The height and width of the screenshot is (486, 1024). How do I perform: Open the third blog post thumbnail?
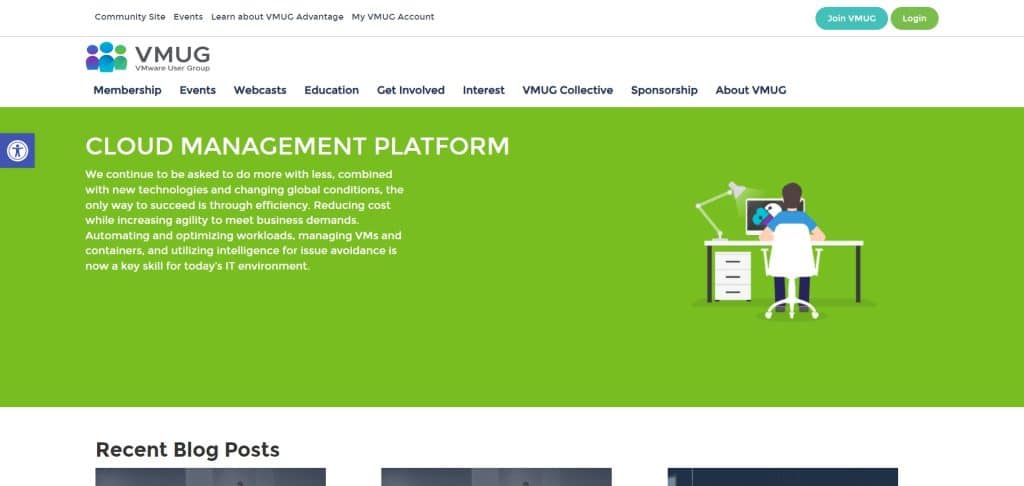(x=782, y=477)
